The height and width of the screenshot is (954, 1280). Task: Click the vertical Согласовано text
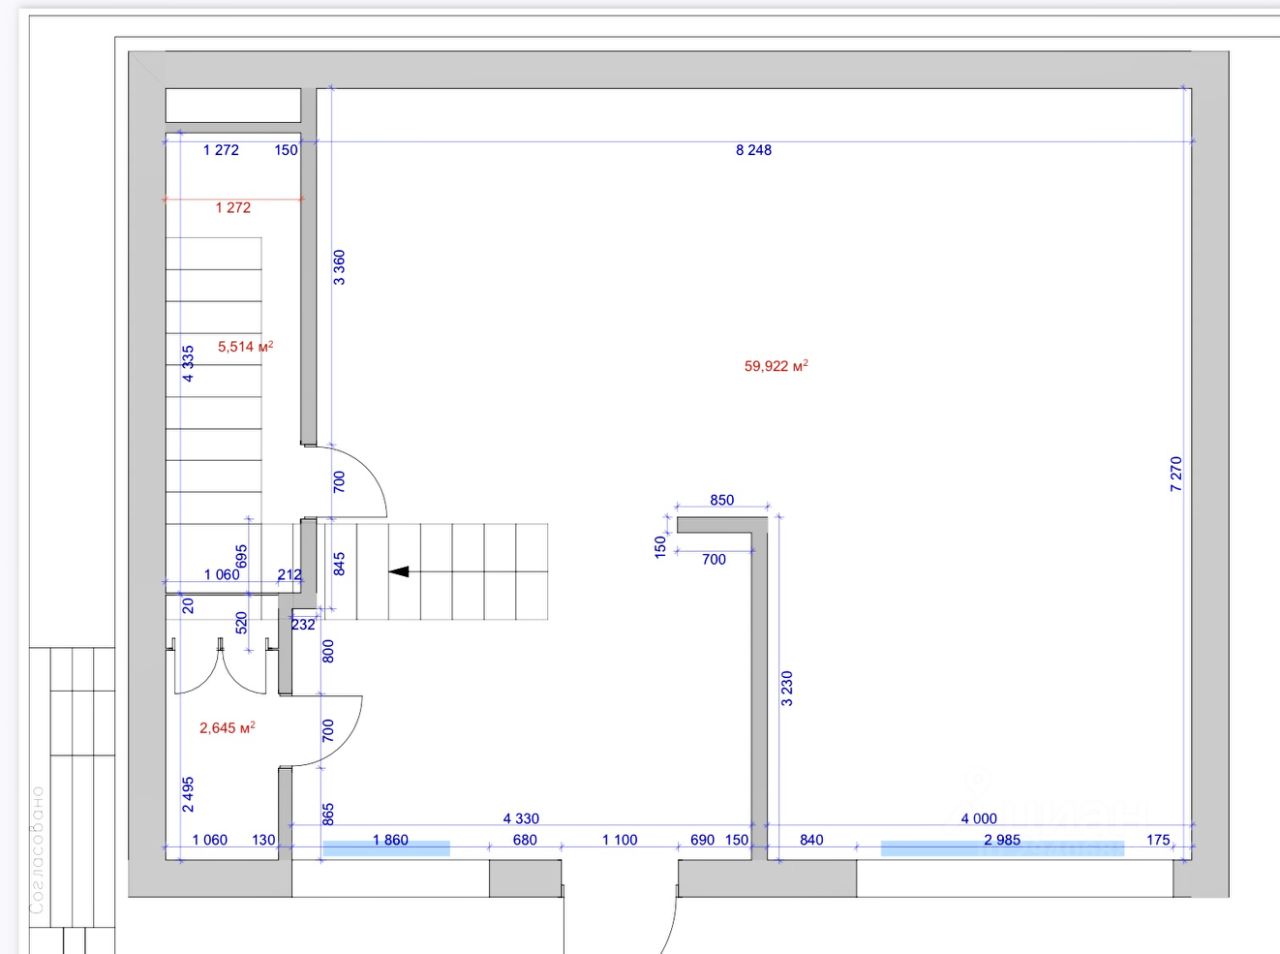point(37,850)
